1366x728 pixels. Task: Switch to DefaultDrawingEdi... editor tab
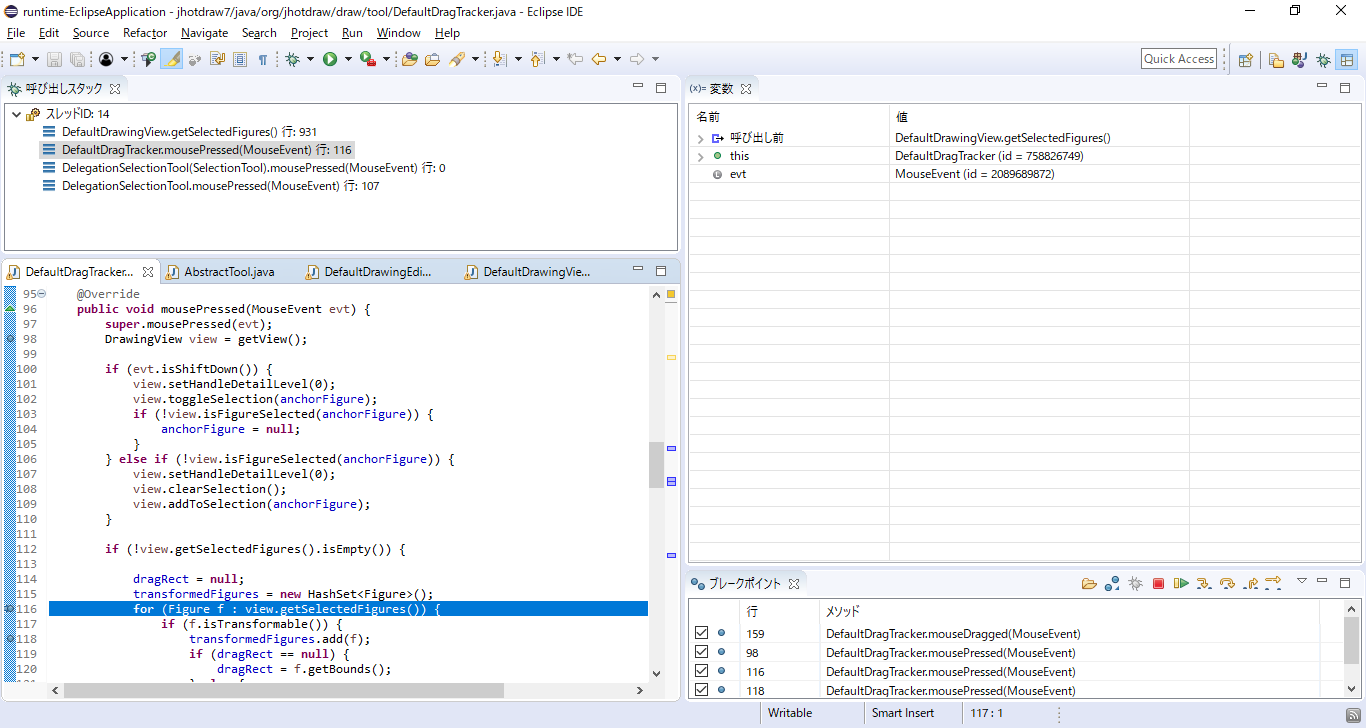(378, 271)
